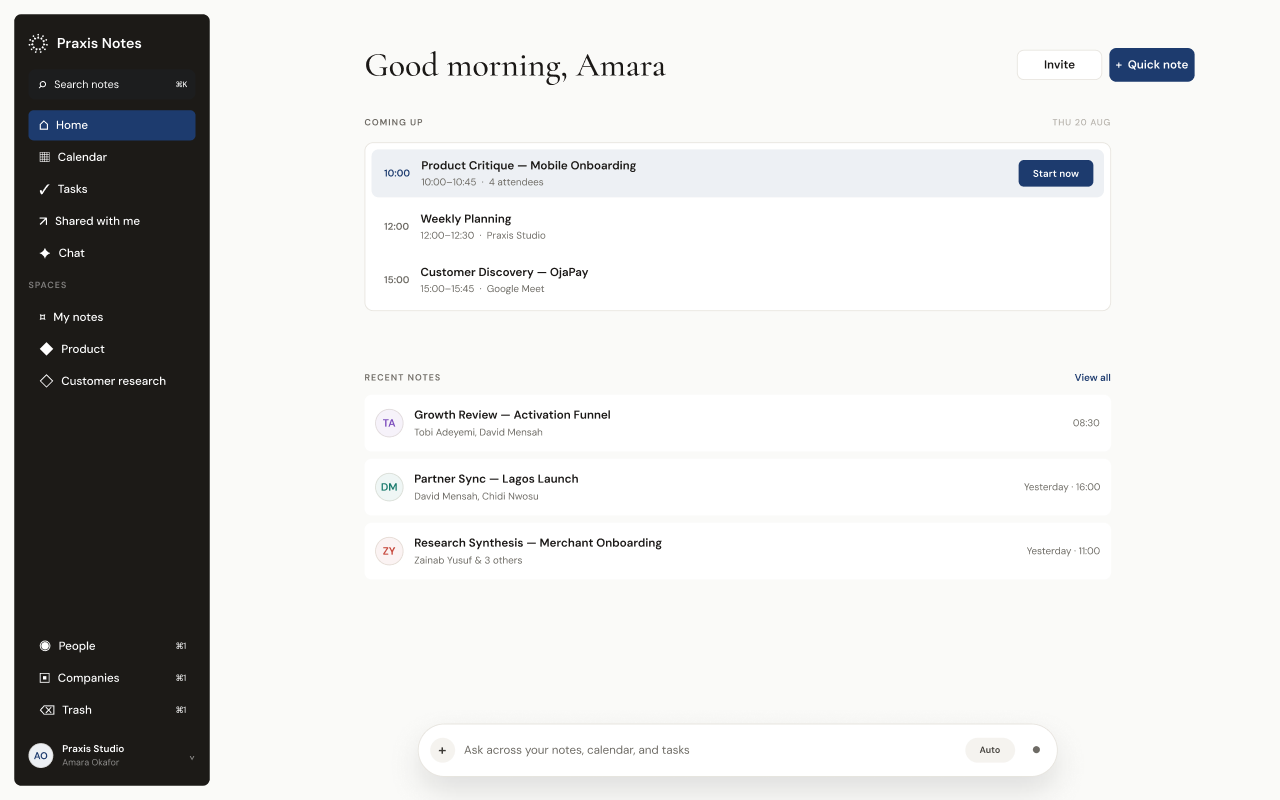Click the filled diamond Product icon
1280x800 pixels.
click(46, 349)
